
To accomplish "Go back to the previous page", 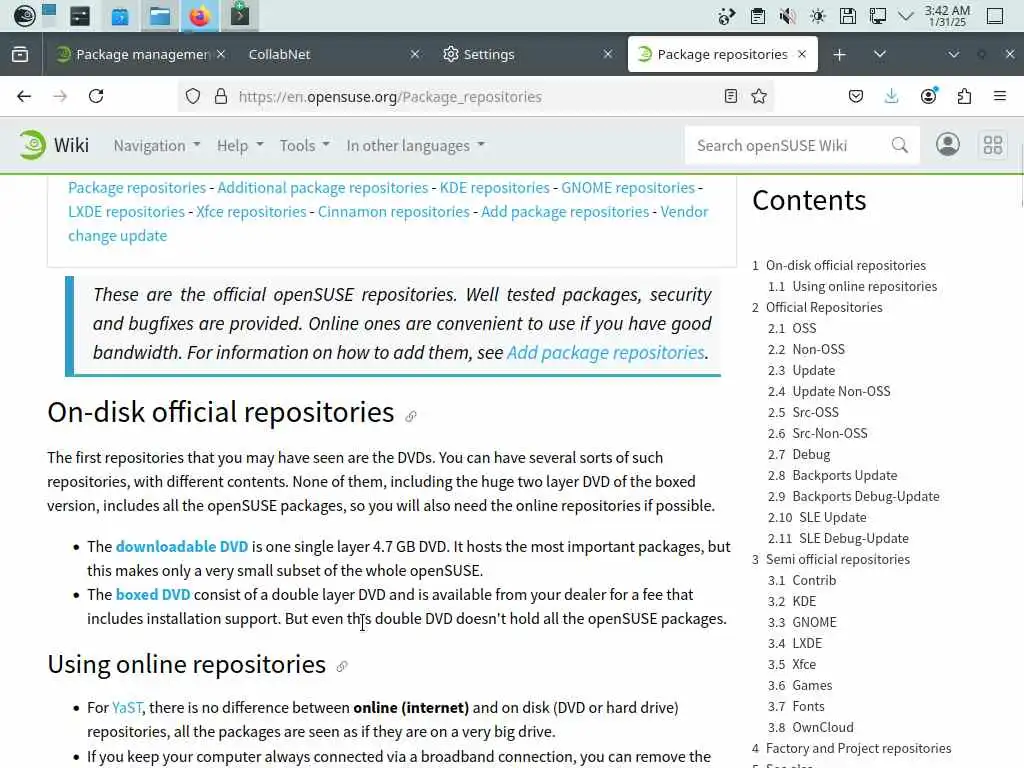I will [x=24, y=97].
